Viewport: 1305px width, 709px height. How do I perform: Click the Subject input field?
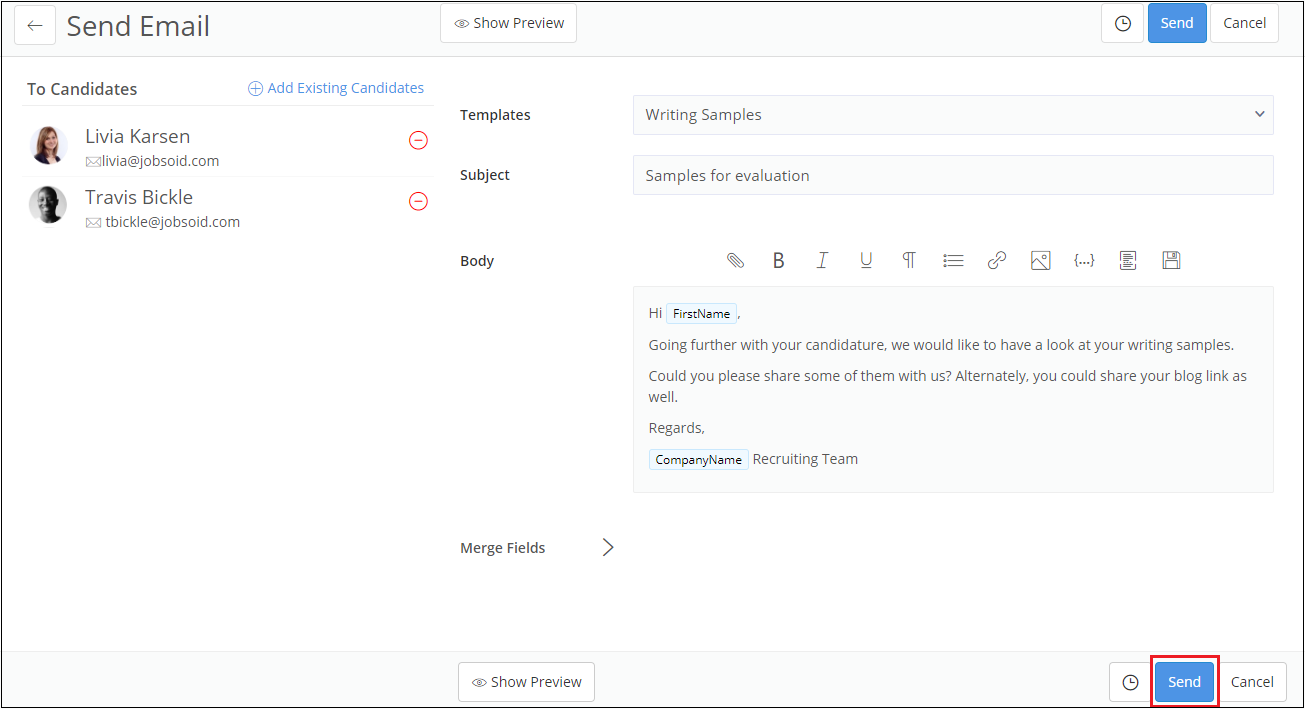tap(953, 175)
